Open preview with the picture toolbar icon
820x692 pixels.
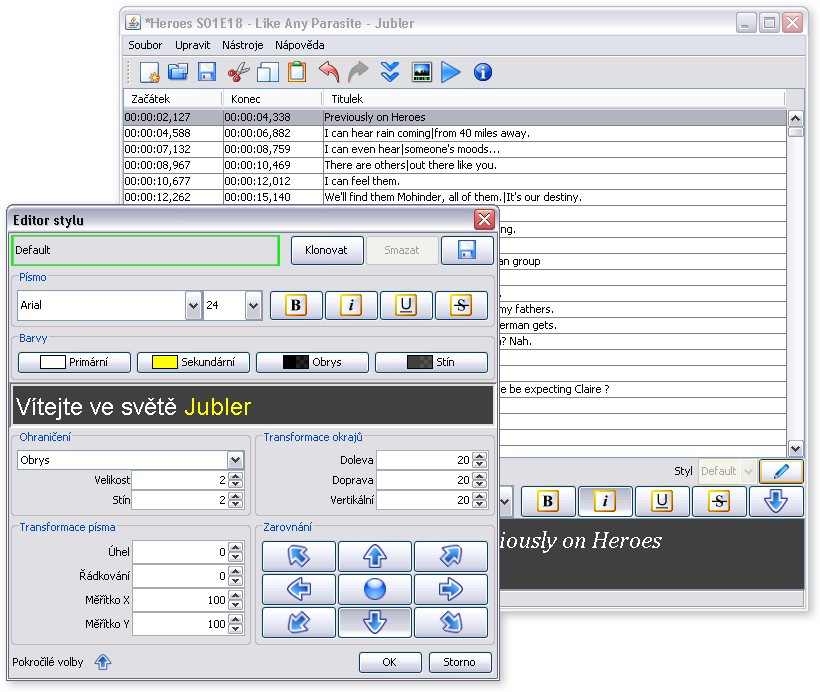[422, 72]
